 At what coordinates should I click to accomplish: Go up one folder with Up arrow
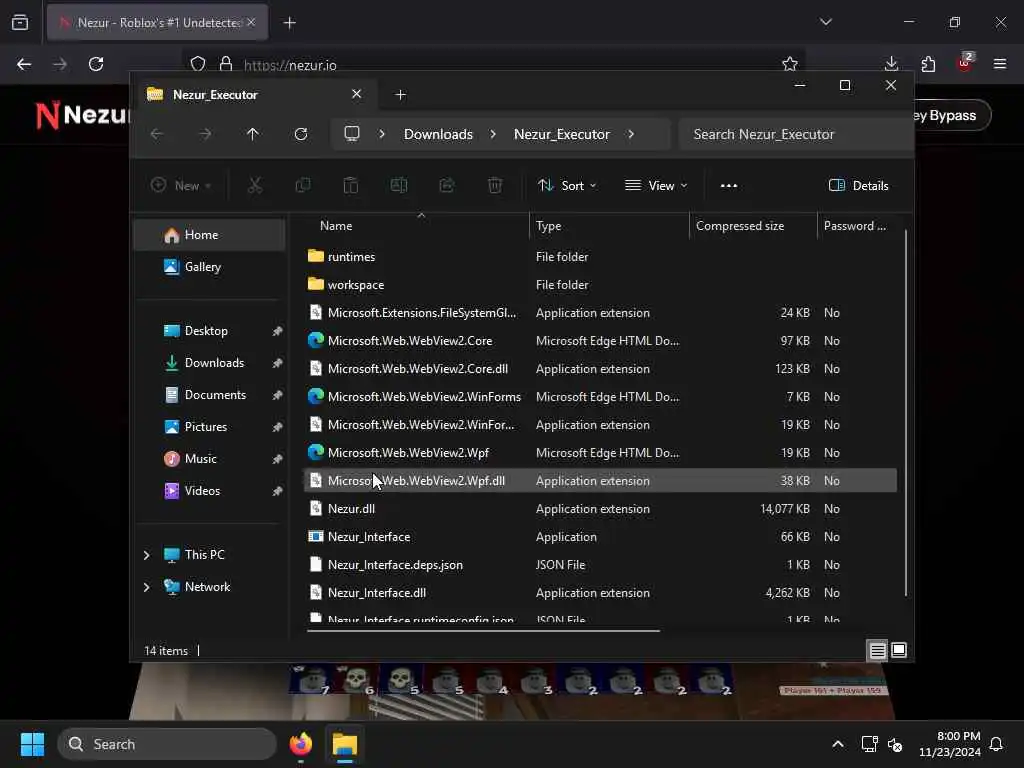[x=253, y=134]
